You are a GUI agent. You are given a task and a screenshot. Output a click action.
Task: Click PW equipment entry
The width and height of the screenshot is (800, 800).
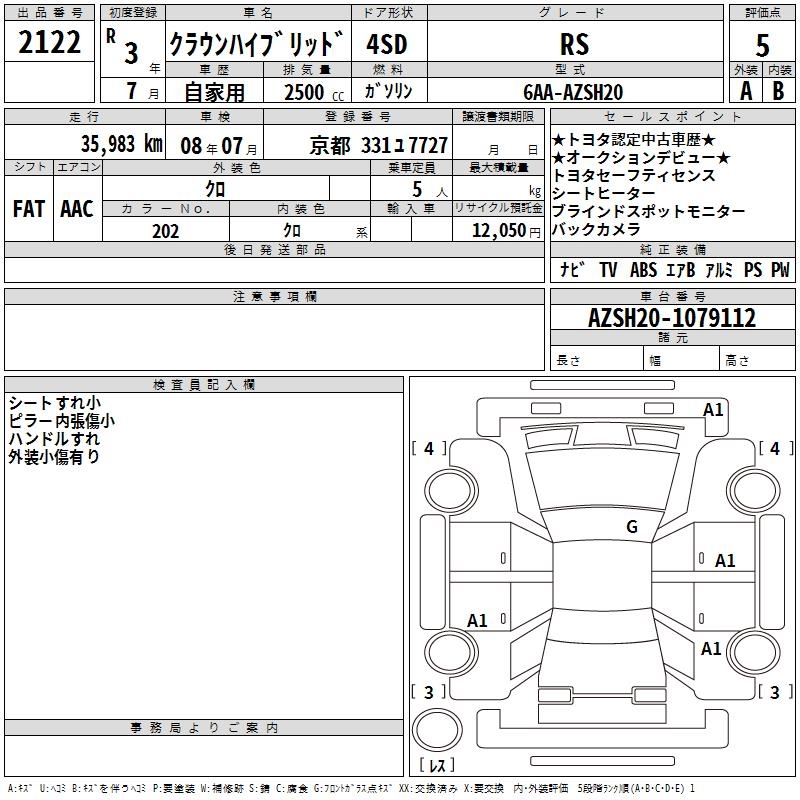click(x=780, y=269)
